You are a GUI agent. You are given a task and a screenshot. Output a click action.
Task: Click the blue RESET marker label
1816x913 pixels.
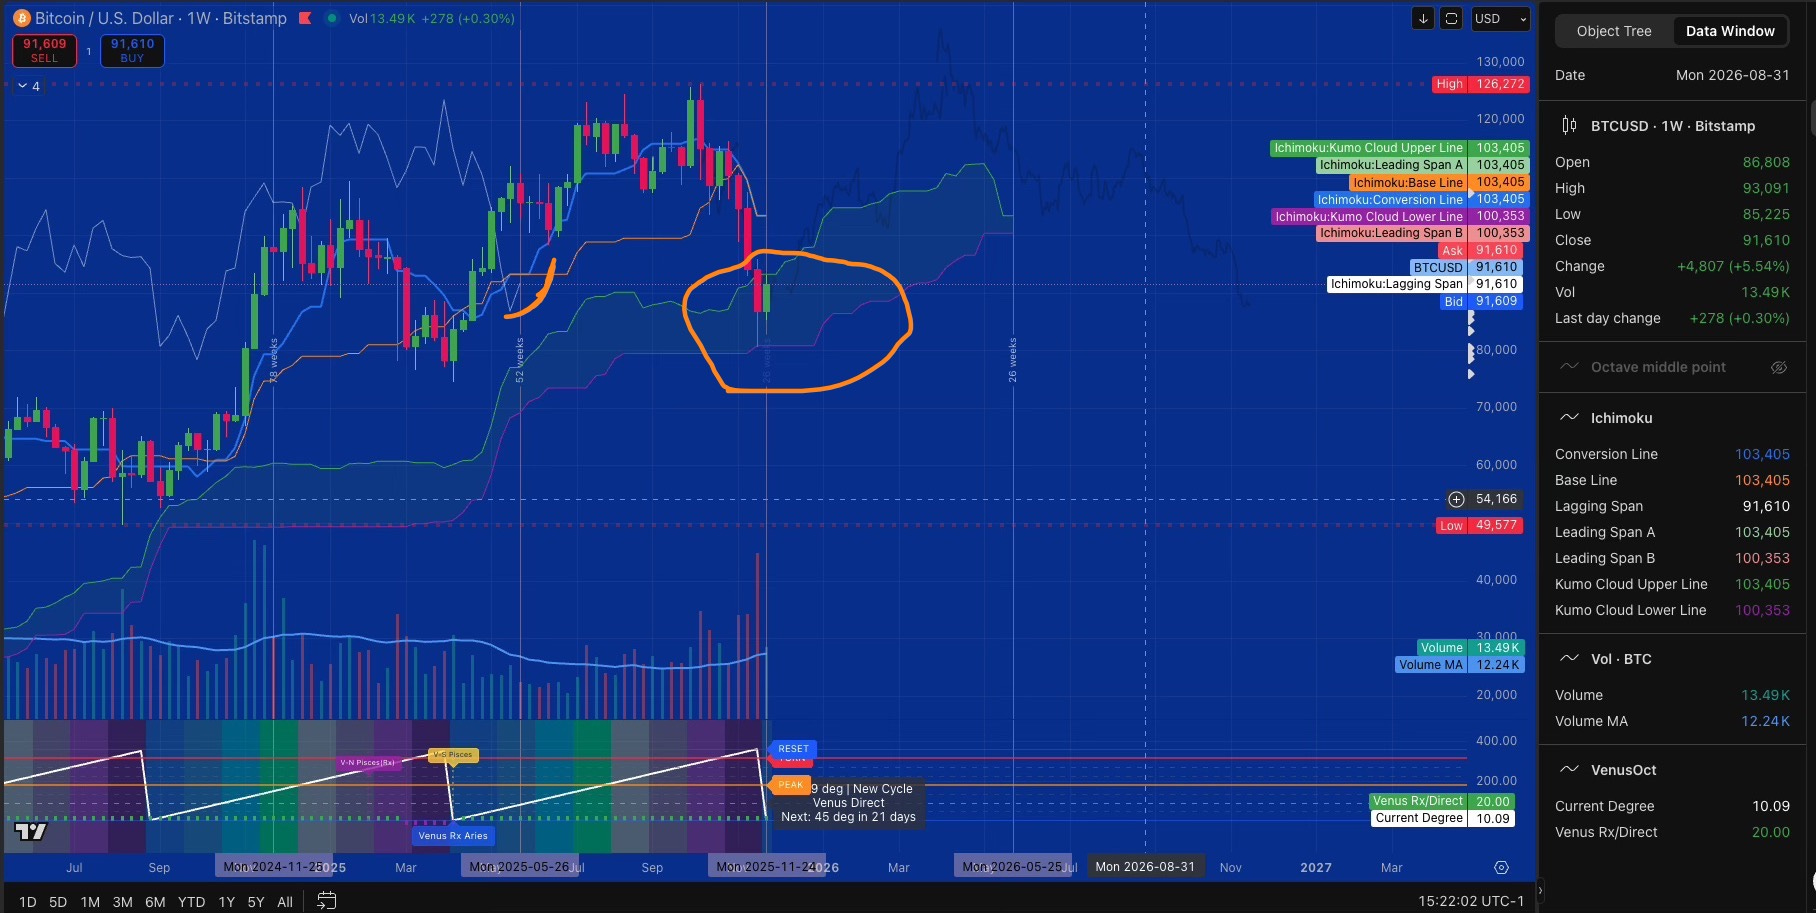tap(793, 749)
